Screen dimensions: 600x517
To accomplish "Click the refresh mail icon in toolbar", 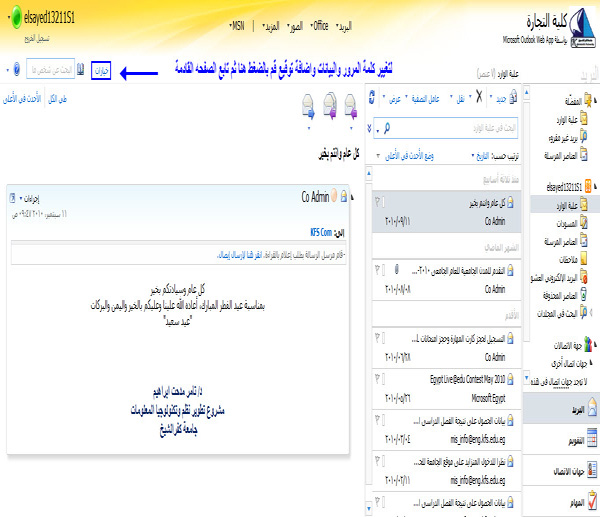I will (373, 100).
